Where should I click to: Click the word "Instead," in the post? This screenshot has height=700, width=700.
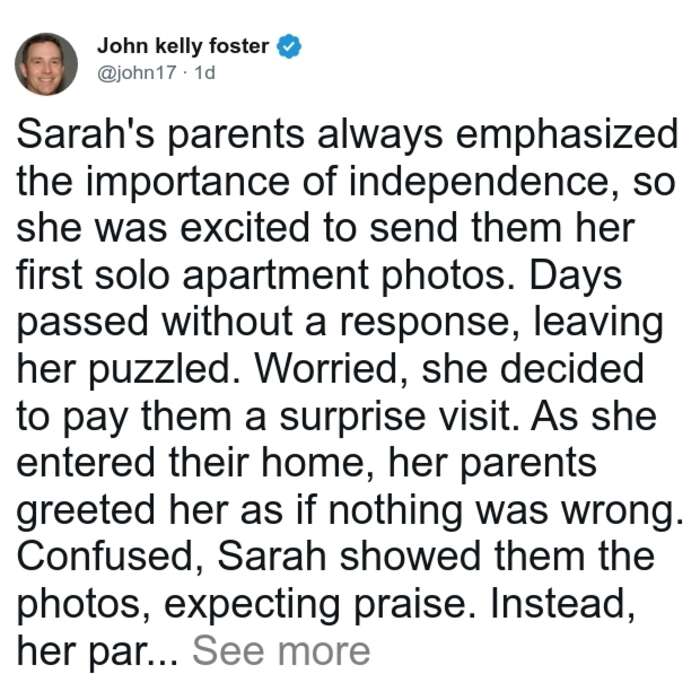[x=562, y=605]
